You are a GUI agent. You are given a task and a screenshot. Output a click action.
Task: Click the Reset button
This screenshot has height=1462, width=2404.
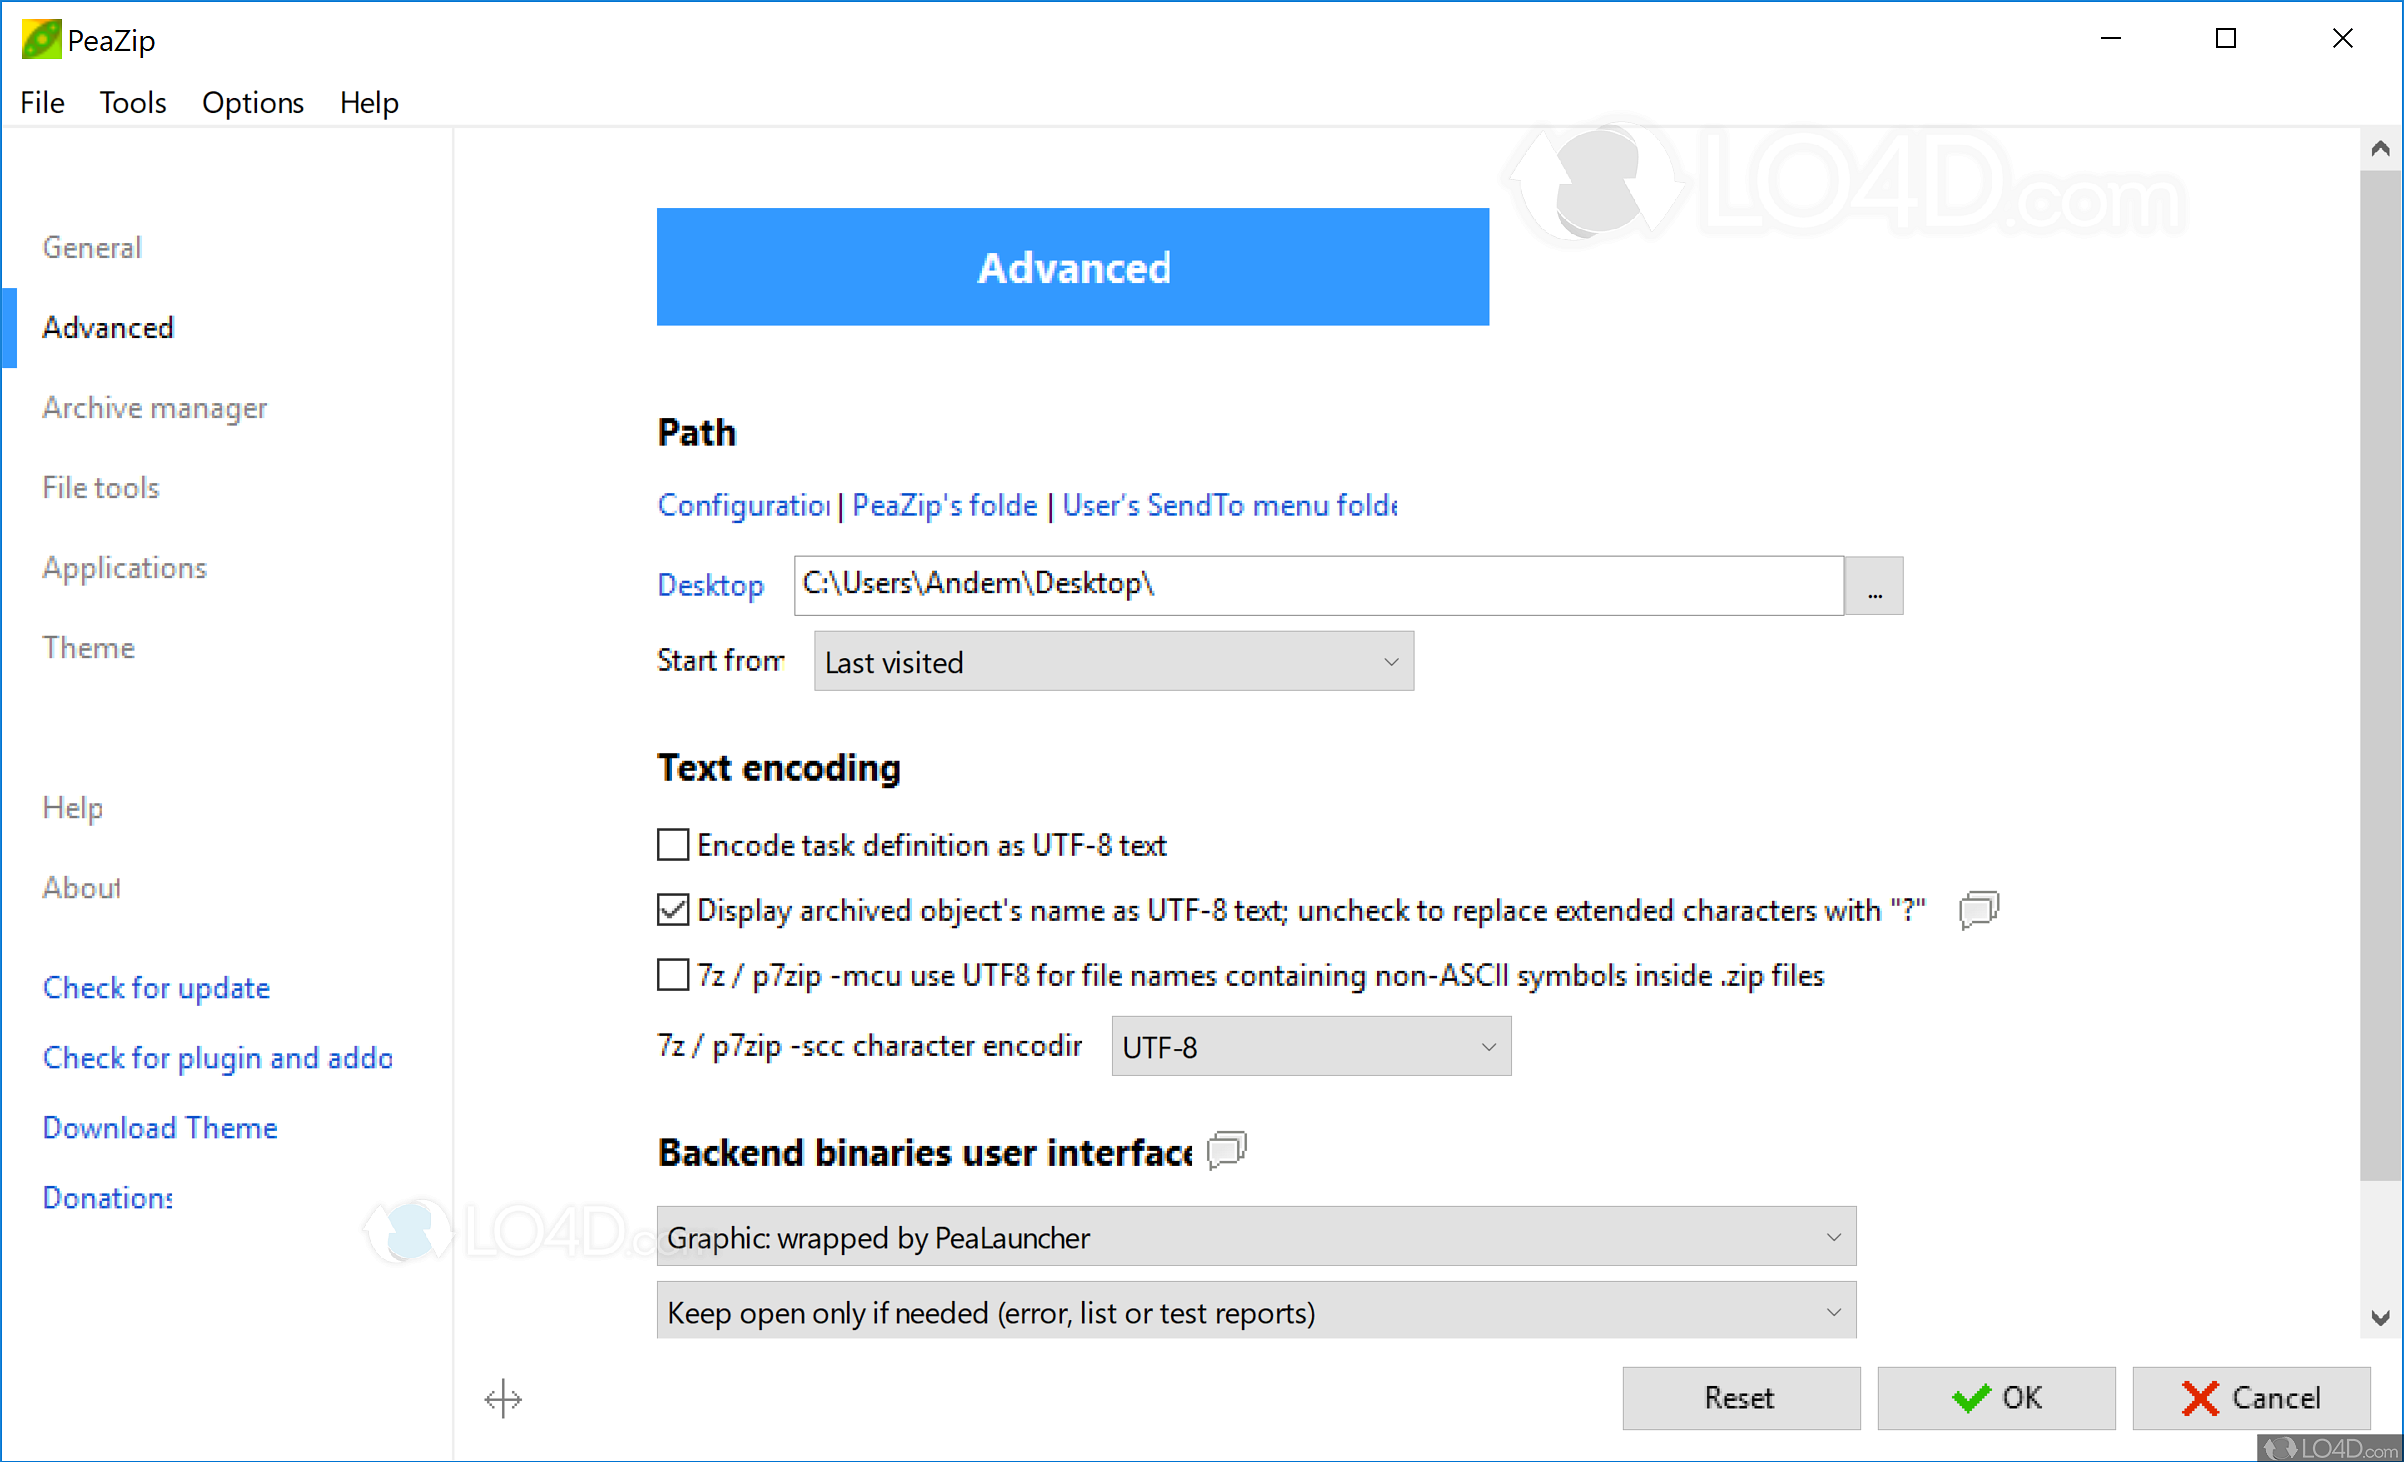1740,1398
